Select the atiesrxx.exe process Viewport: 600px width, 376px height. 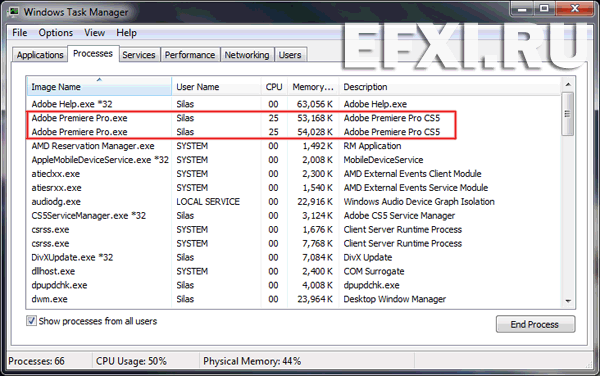point(293,188)
